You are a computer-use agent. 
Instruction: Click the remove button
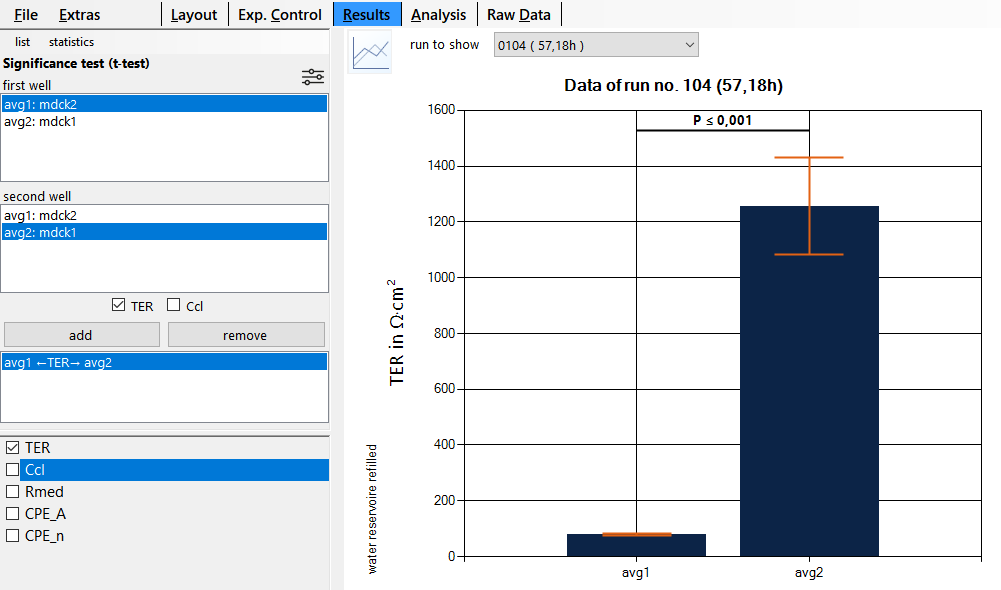coord(246,334)
